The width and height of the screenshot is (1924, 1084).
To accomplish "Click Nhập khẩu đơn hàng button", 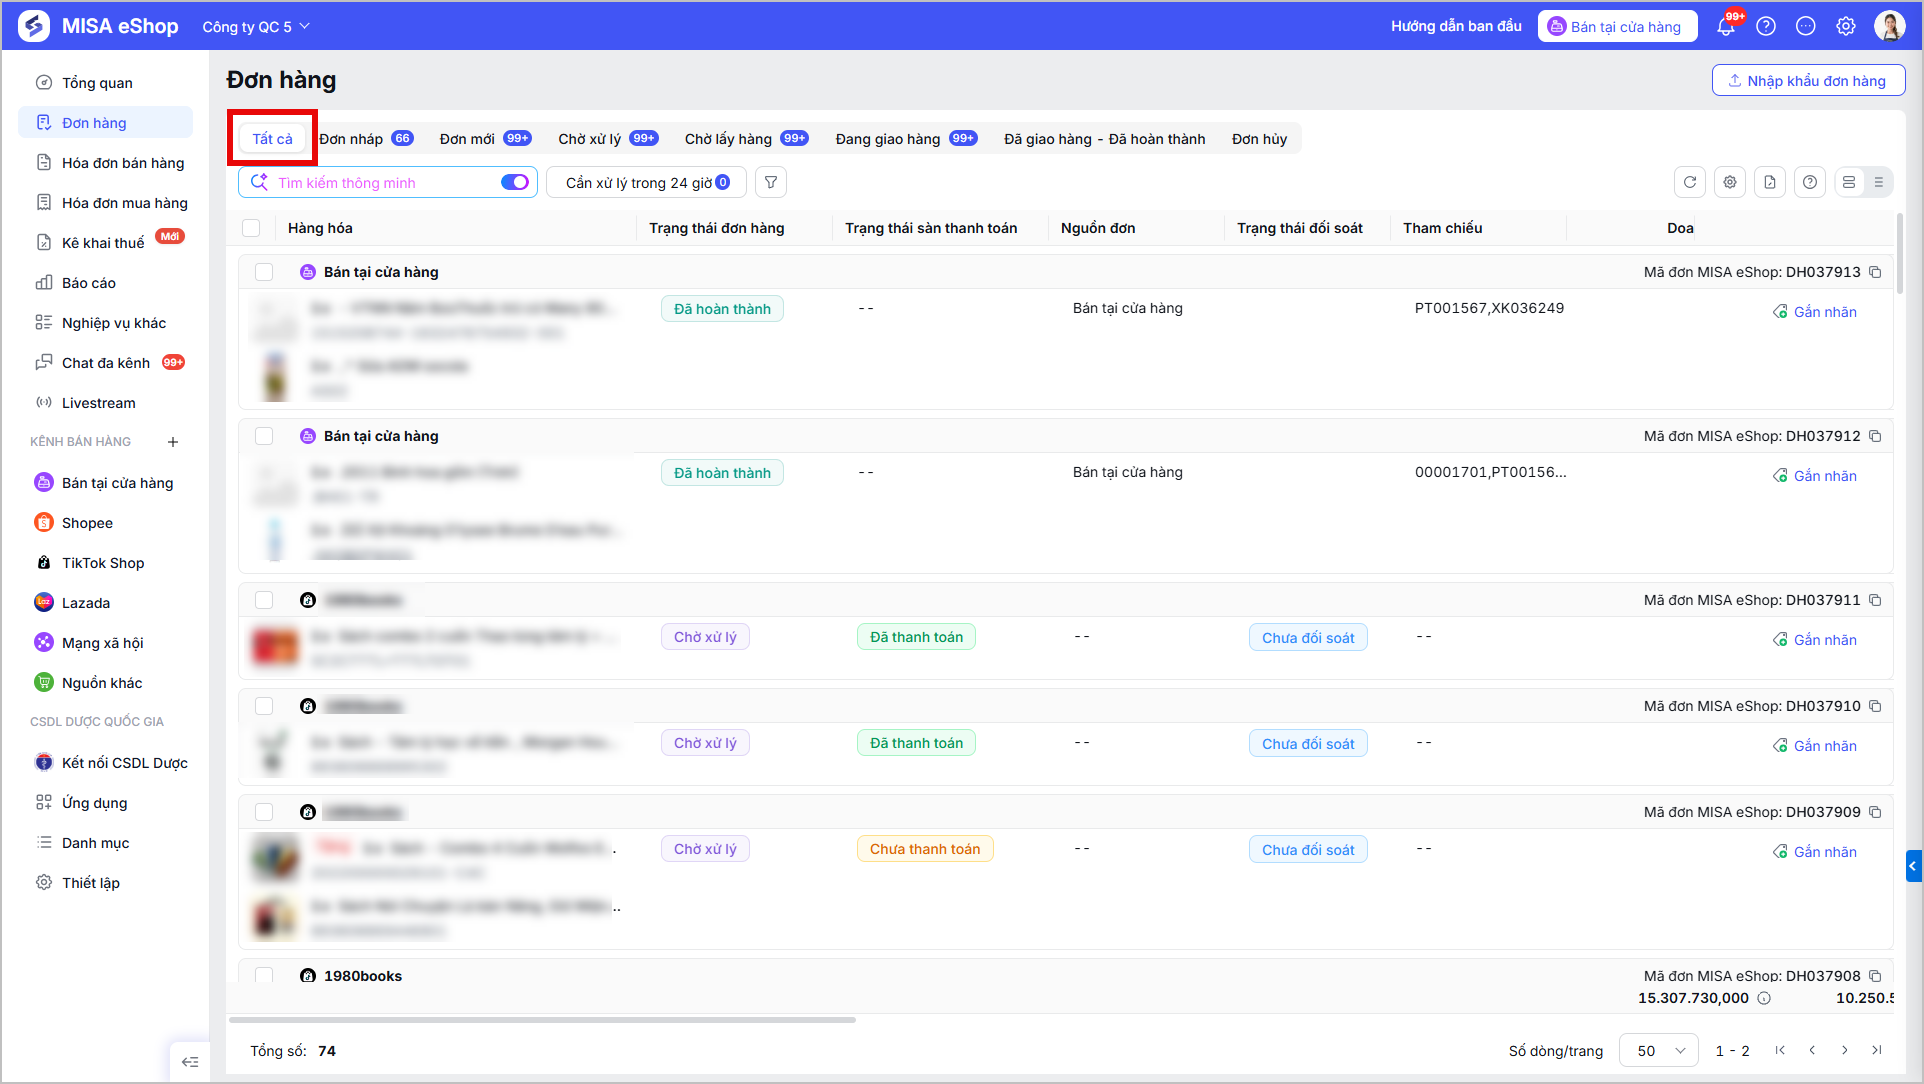I will click(x=1808, y=81).
